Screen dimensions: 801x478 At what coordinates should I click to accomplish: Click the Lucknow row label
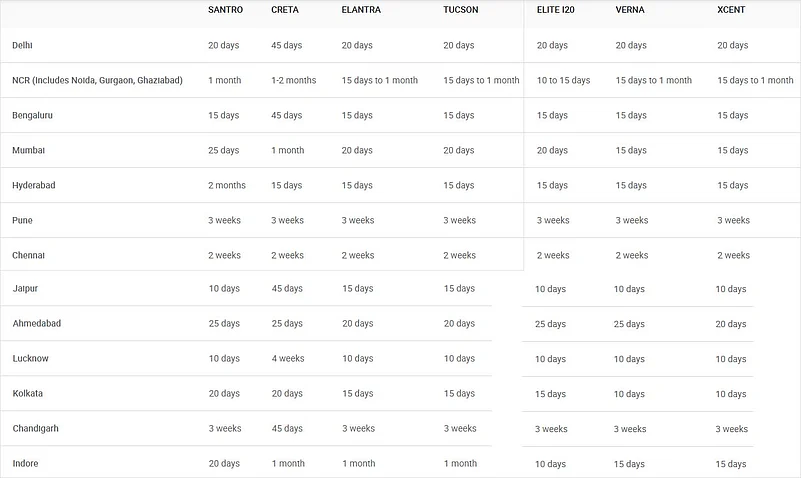[x=30, y=358]
